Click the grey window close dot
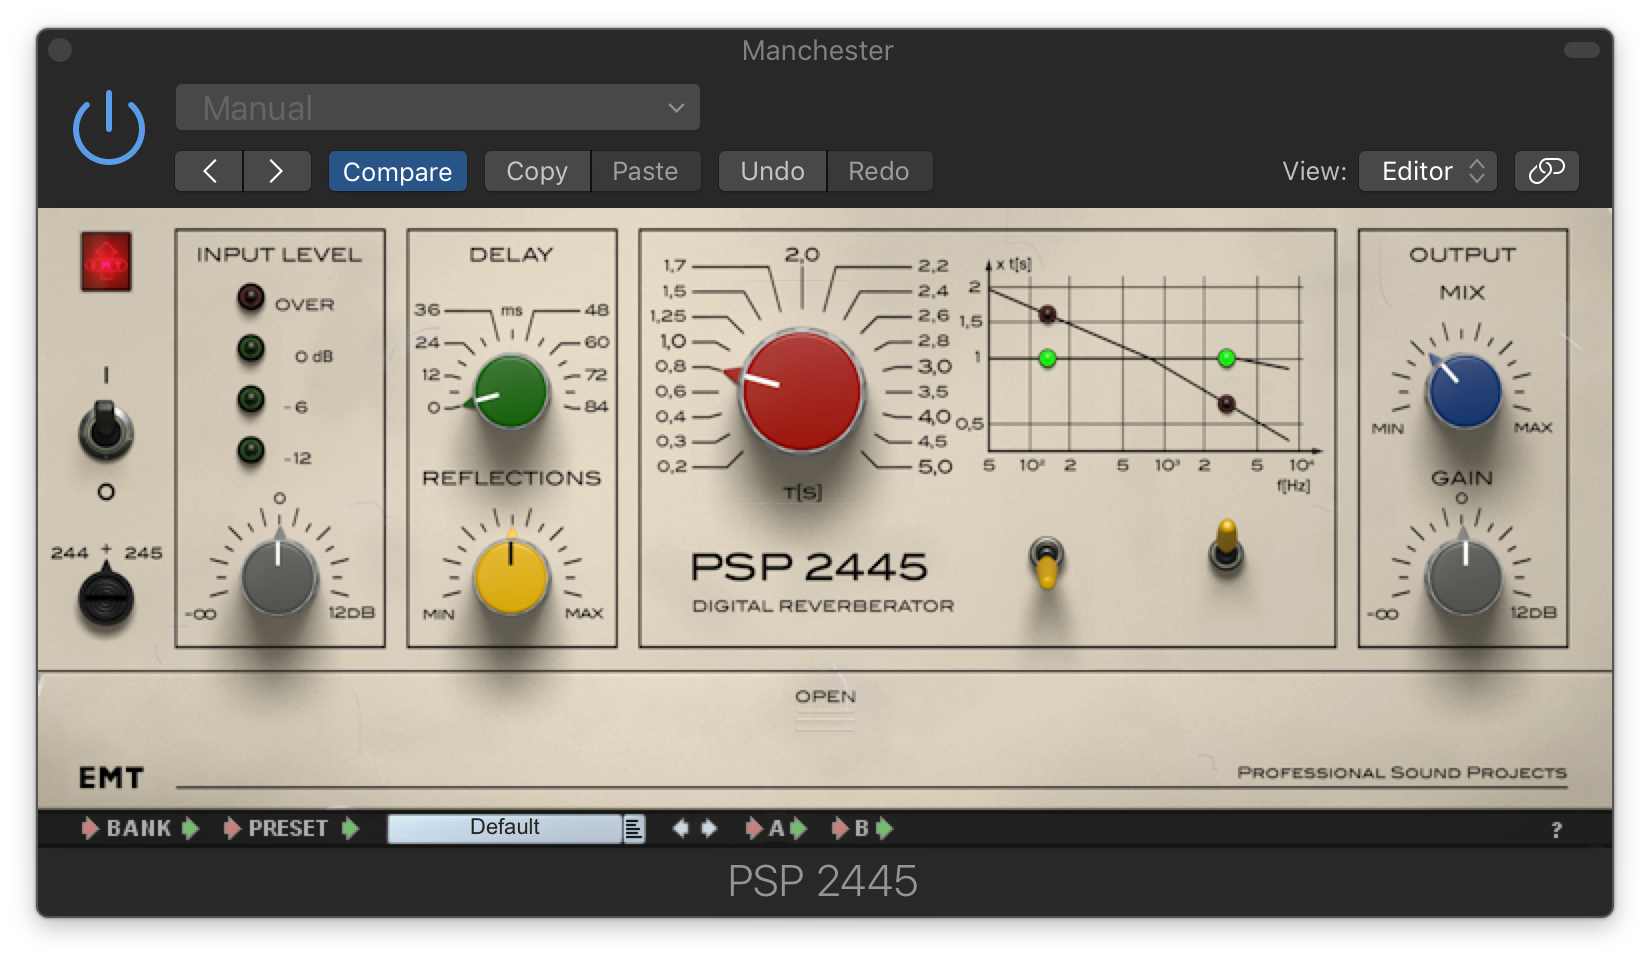Screen dimensions: 1650x962 point(60,50)
